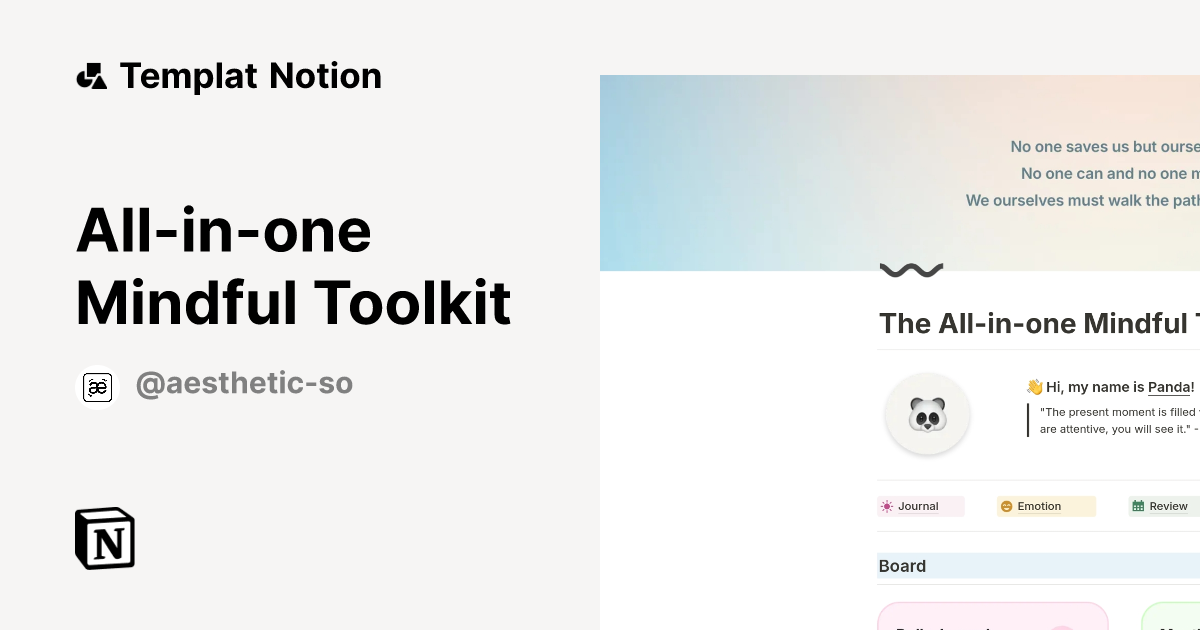Screen dimensions: 1200x630
Task: Click the wavy divider icon above the title
Action: (x=910, y=268)
